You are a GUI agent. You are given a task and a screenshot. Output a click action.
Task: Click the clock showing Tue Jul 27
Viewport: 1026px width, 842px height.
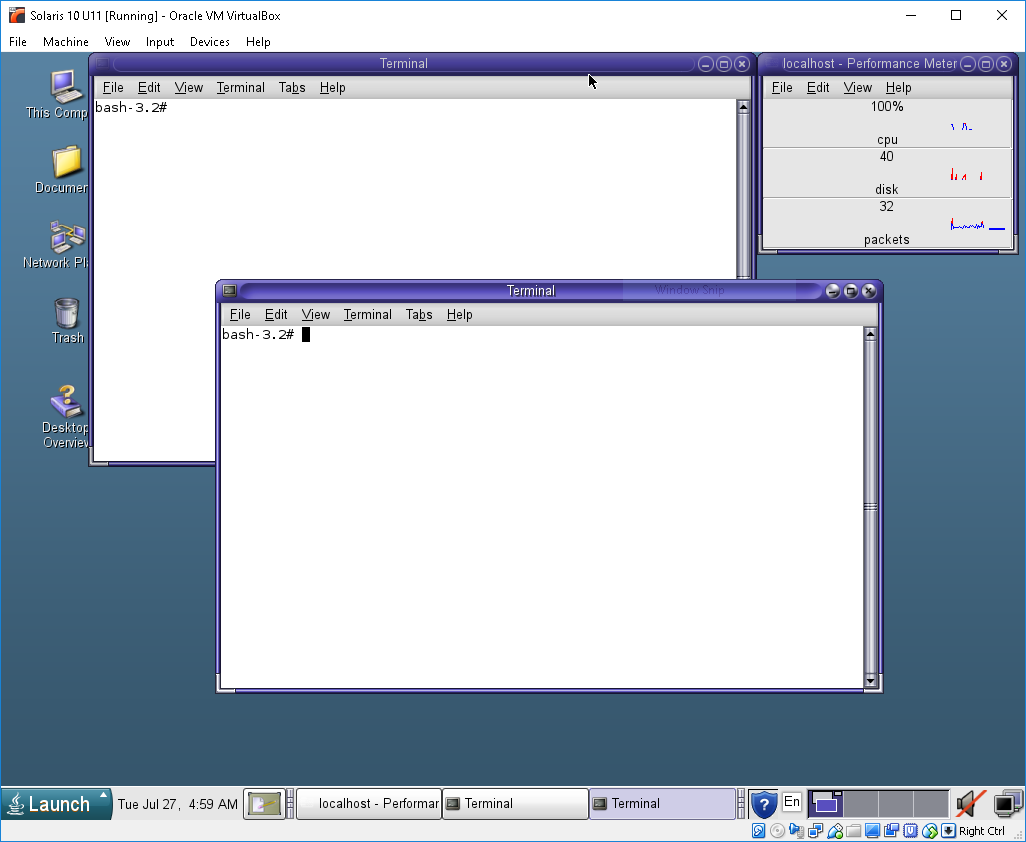tap(178, 804)
